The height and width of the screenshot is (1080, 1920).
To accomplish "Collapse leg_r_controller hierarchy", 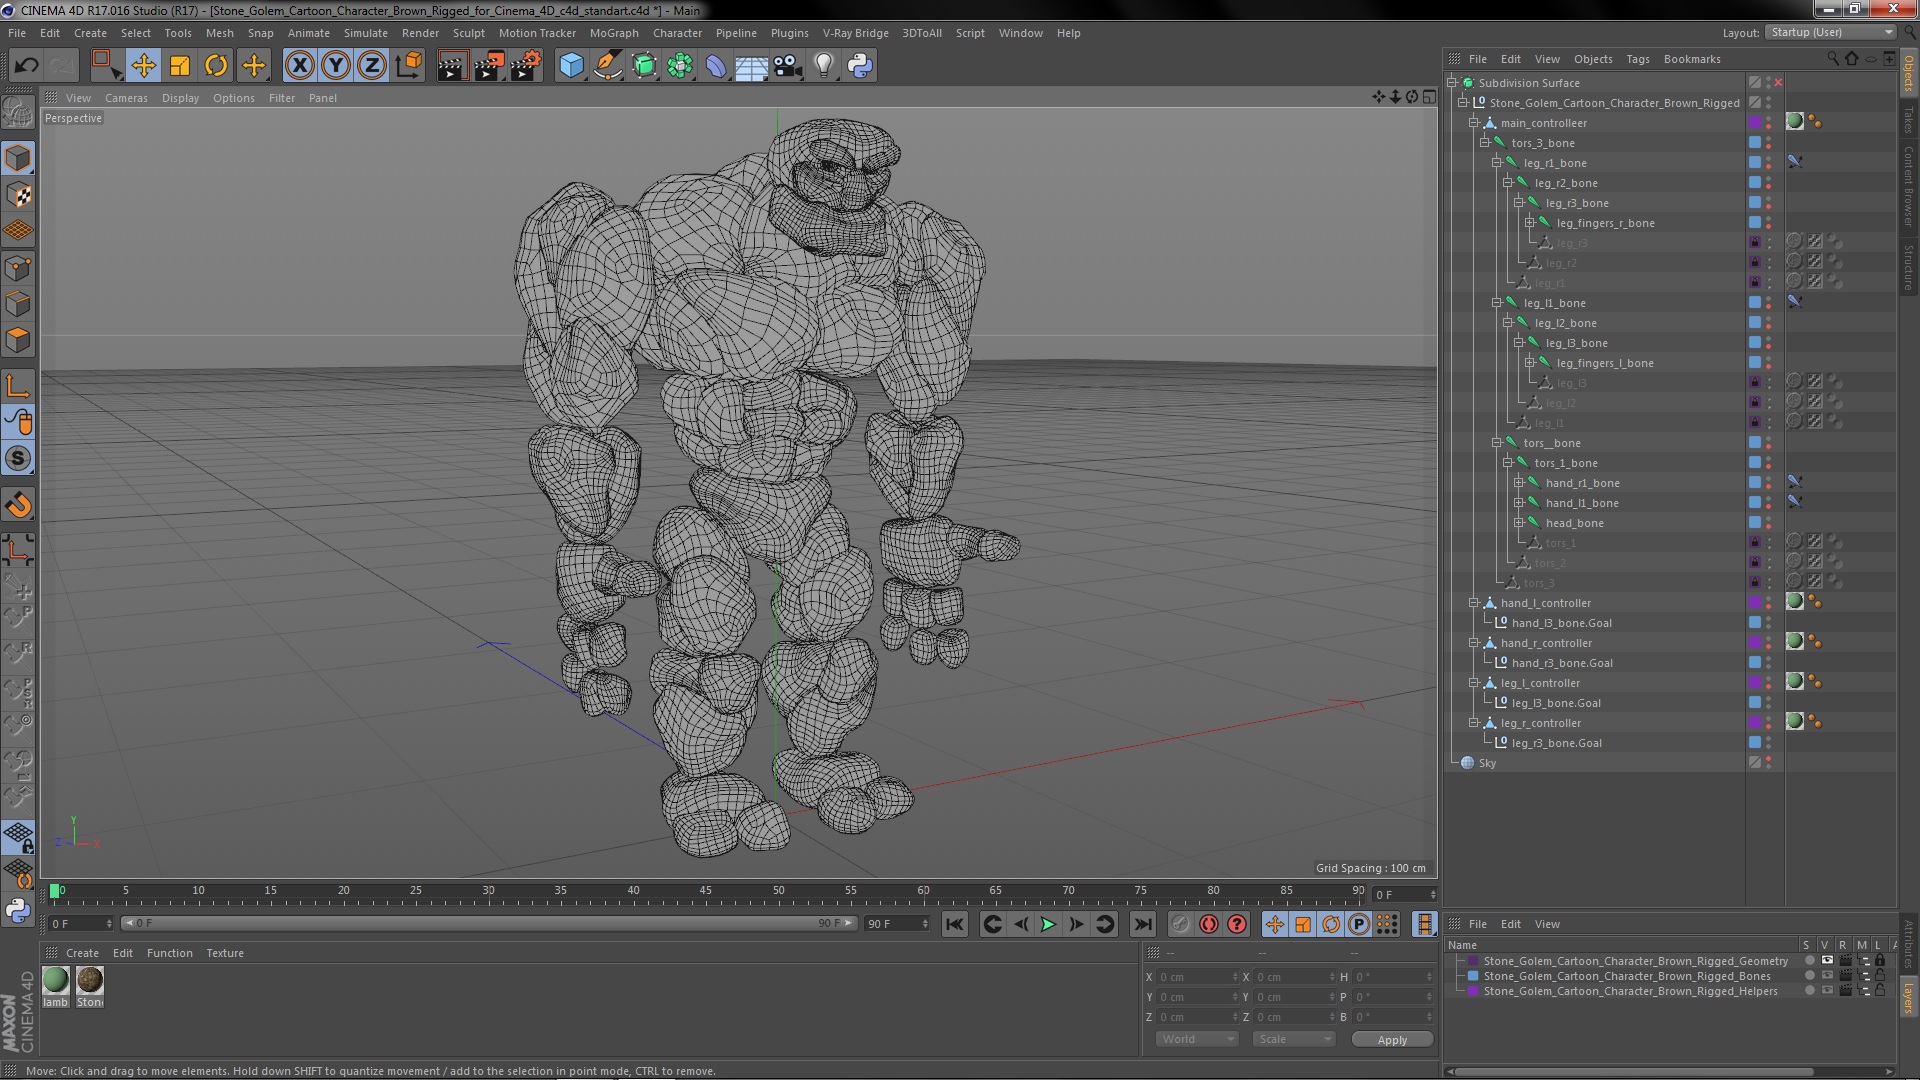I will (1473, 723).
